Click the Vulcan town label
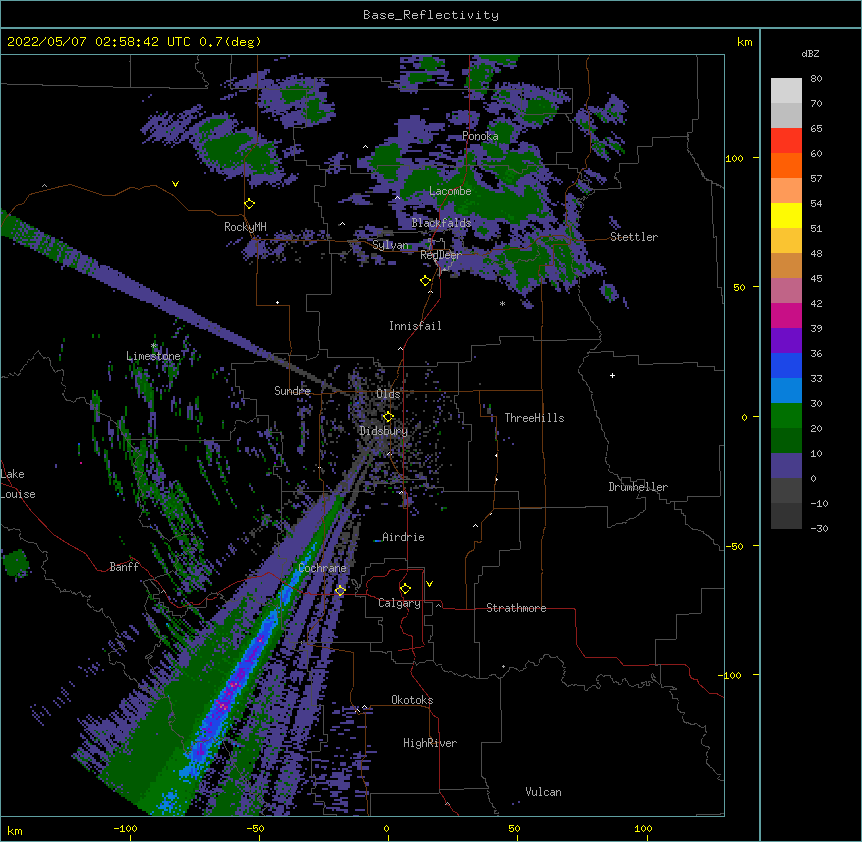The height and width of the screenshot is (842, 862). click(x=543, y=792)
